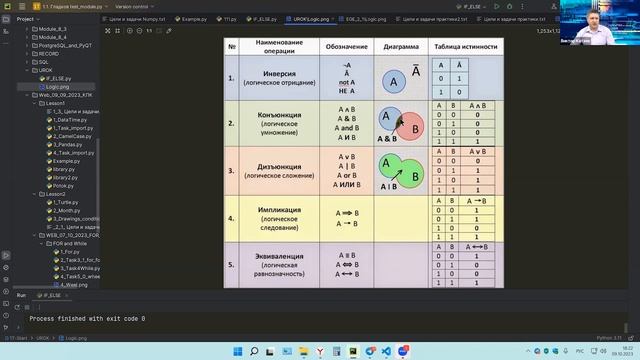
Task: Open 2_Month.py in project tree
Action: click(x=63, y=211)
